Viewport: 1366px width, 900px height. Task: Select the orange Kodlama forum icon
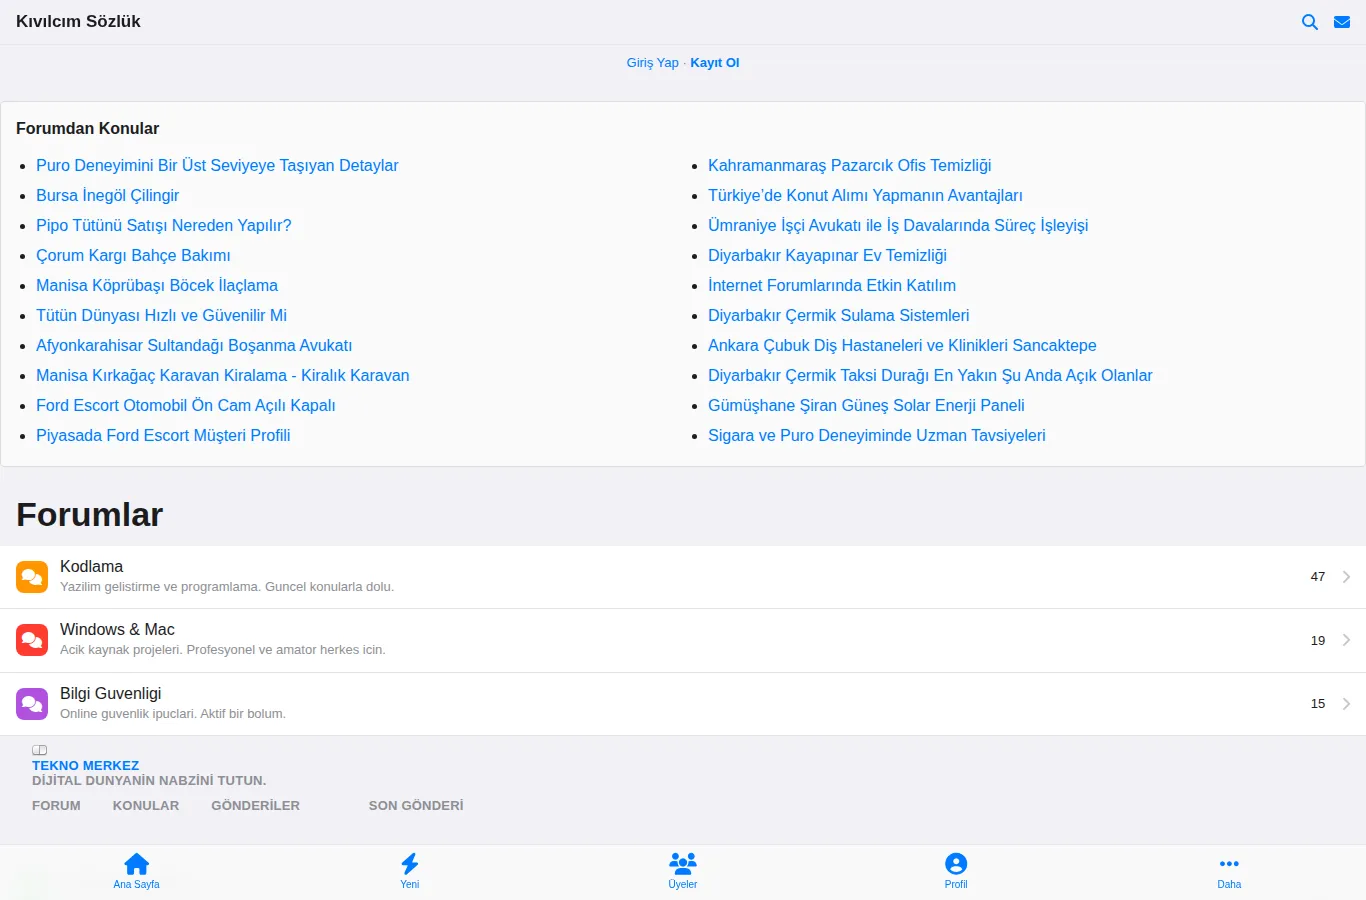coord(32,577)
